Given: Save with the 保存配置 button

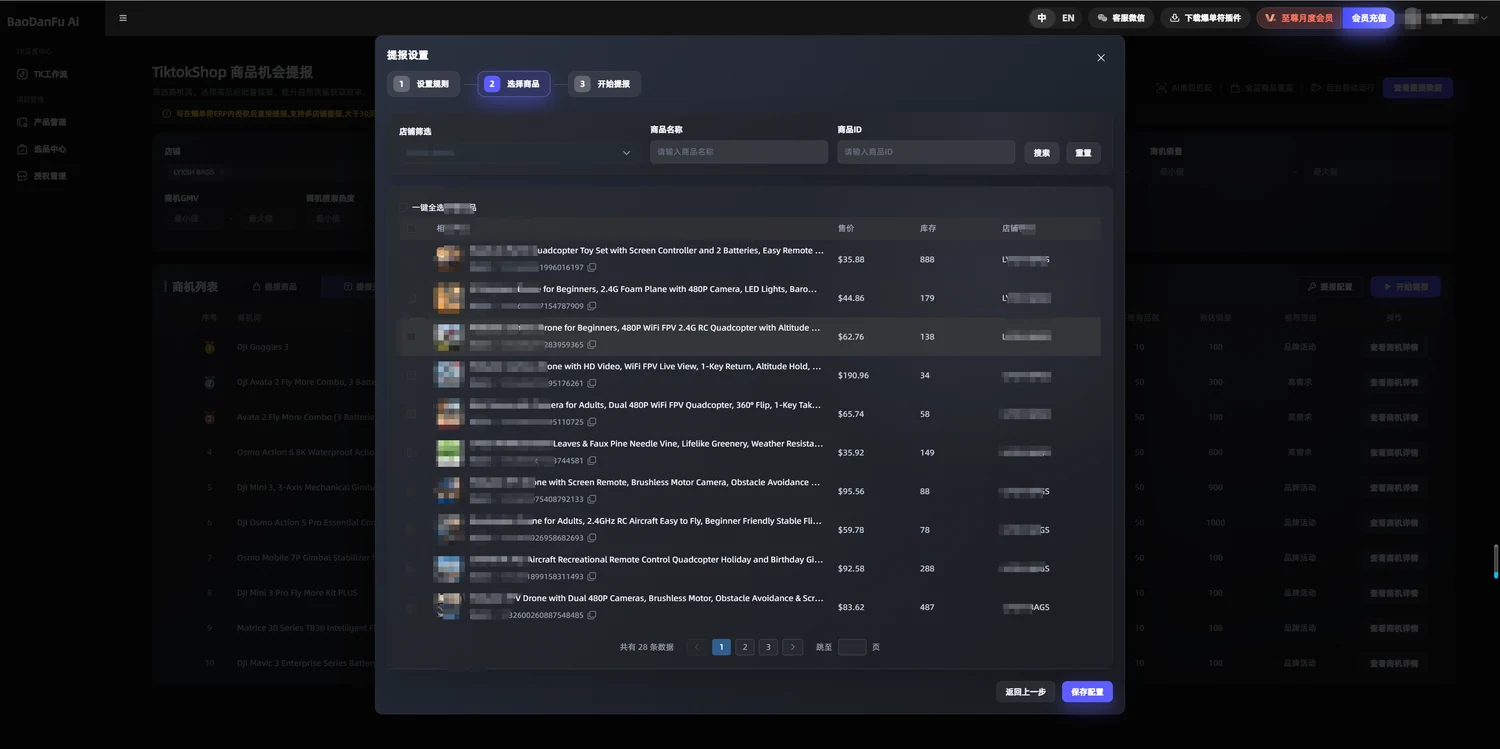Looking at the screenshot, I should coord(1087,692).
